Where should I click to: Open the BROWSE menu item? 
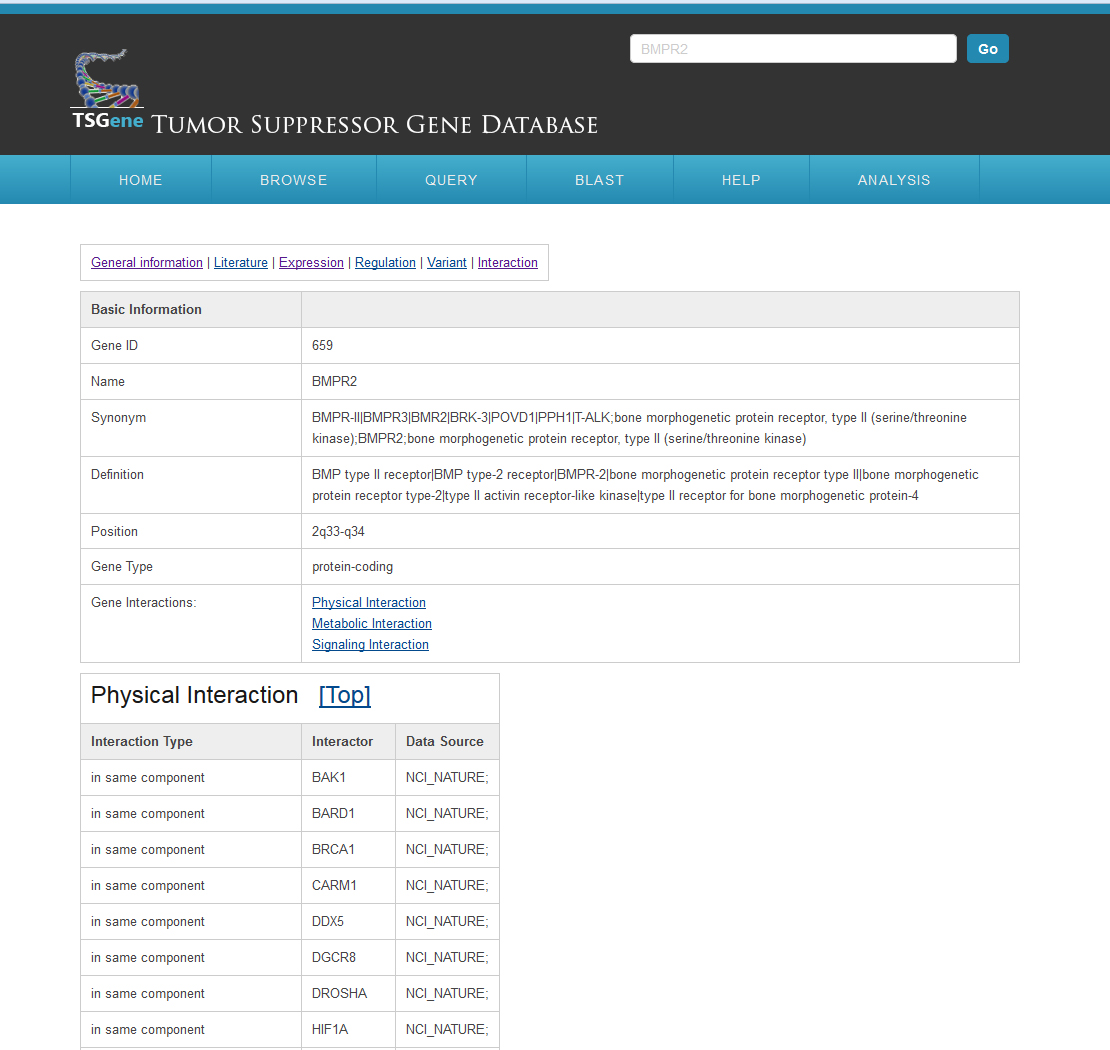coord(294,180)
